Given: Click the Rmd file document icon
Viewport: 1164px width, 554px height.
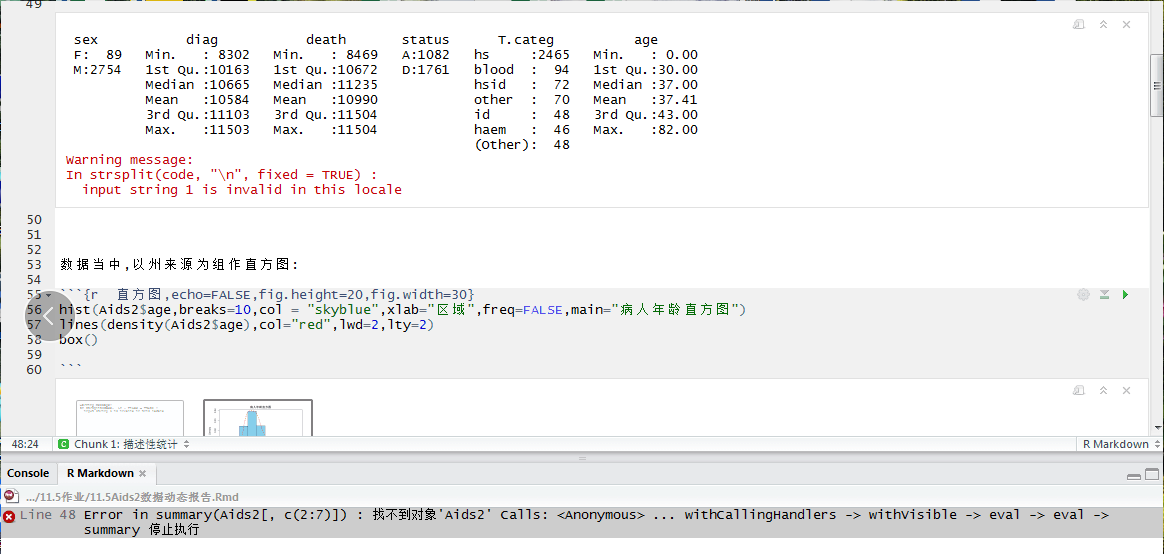Looking at the screenshot, I should pos(10,497).
